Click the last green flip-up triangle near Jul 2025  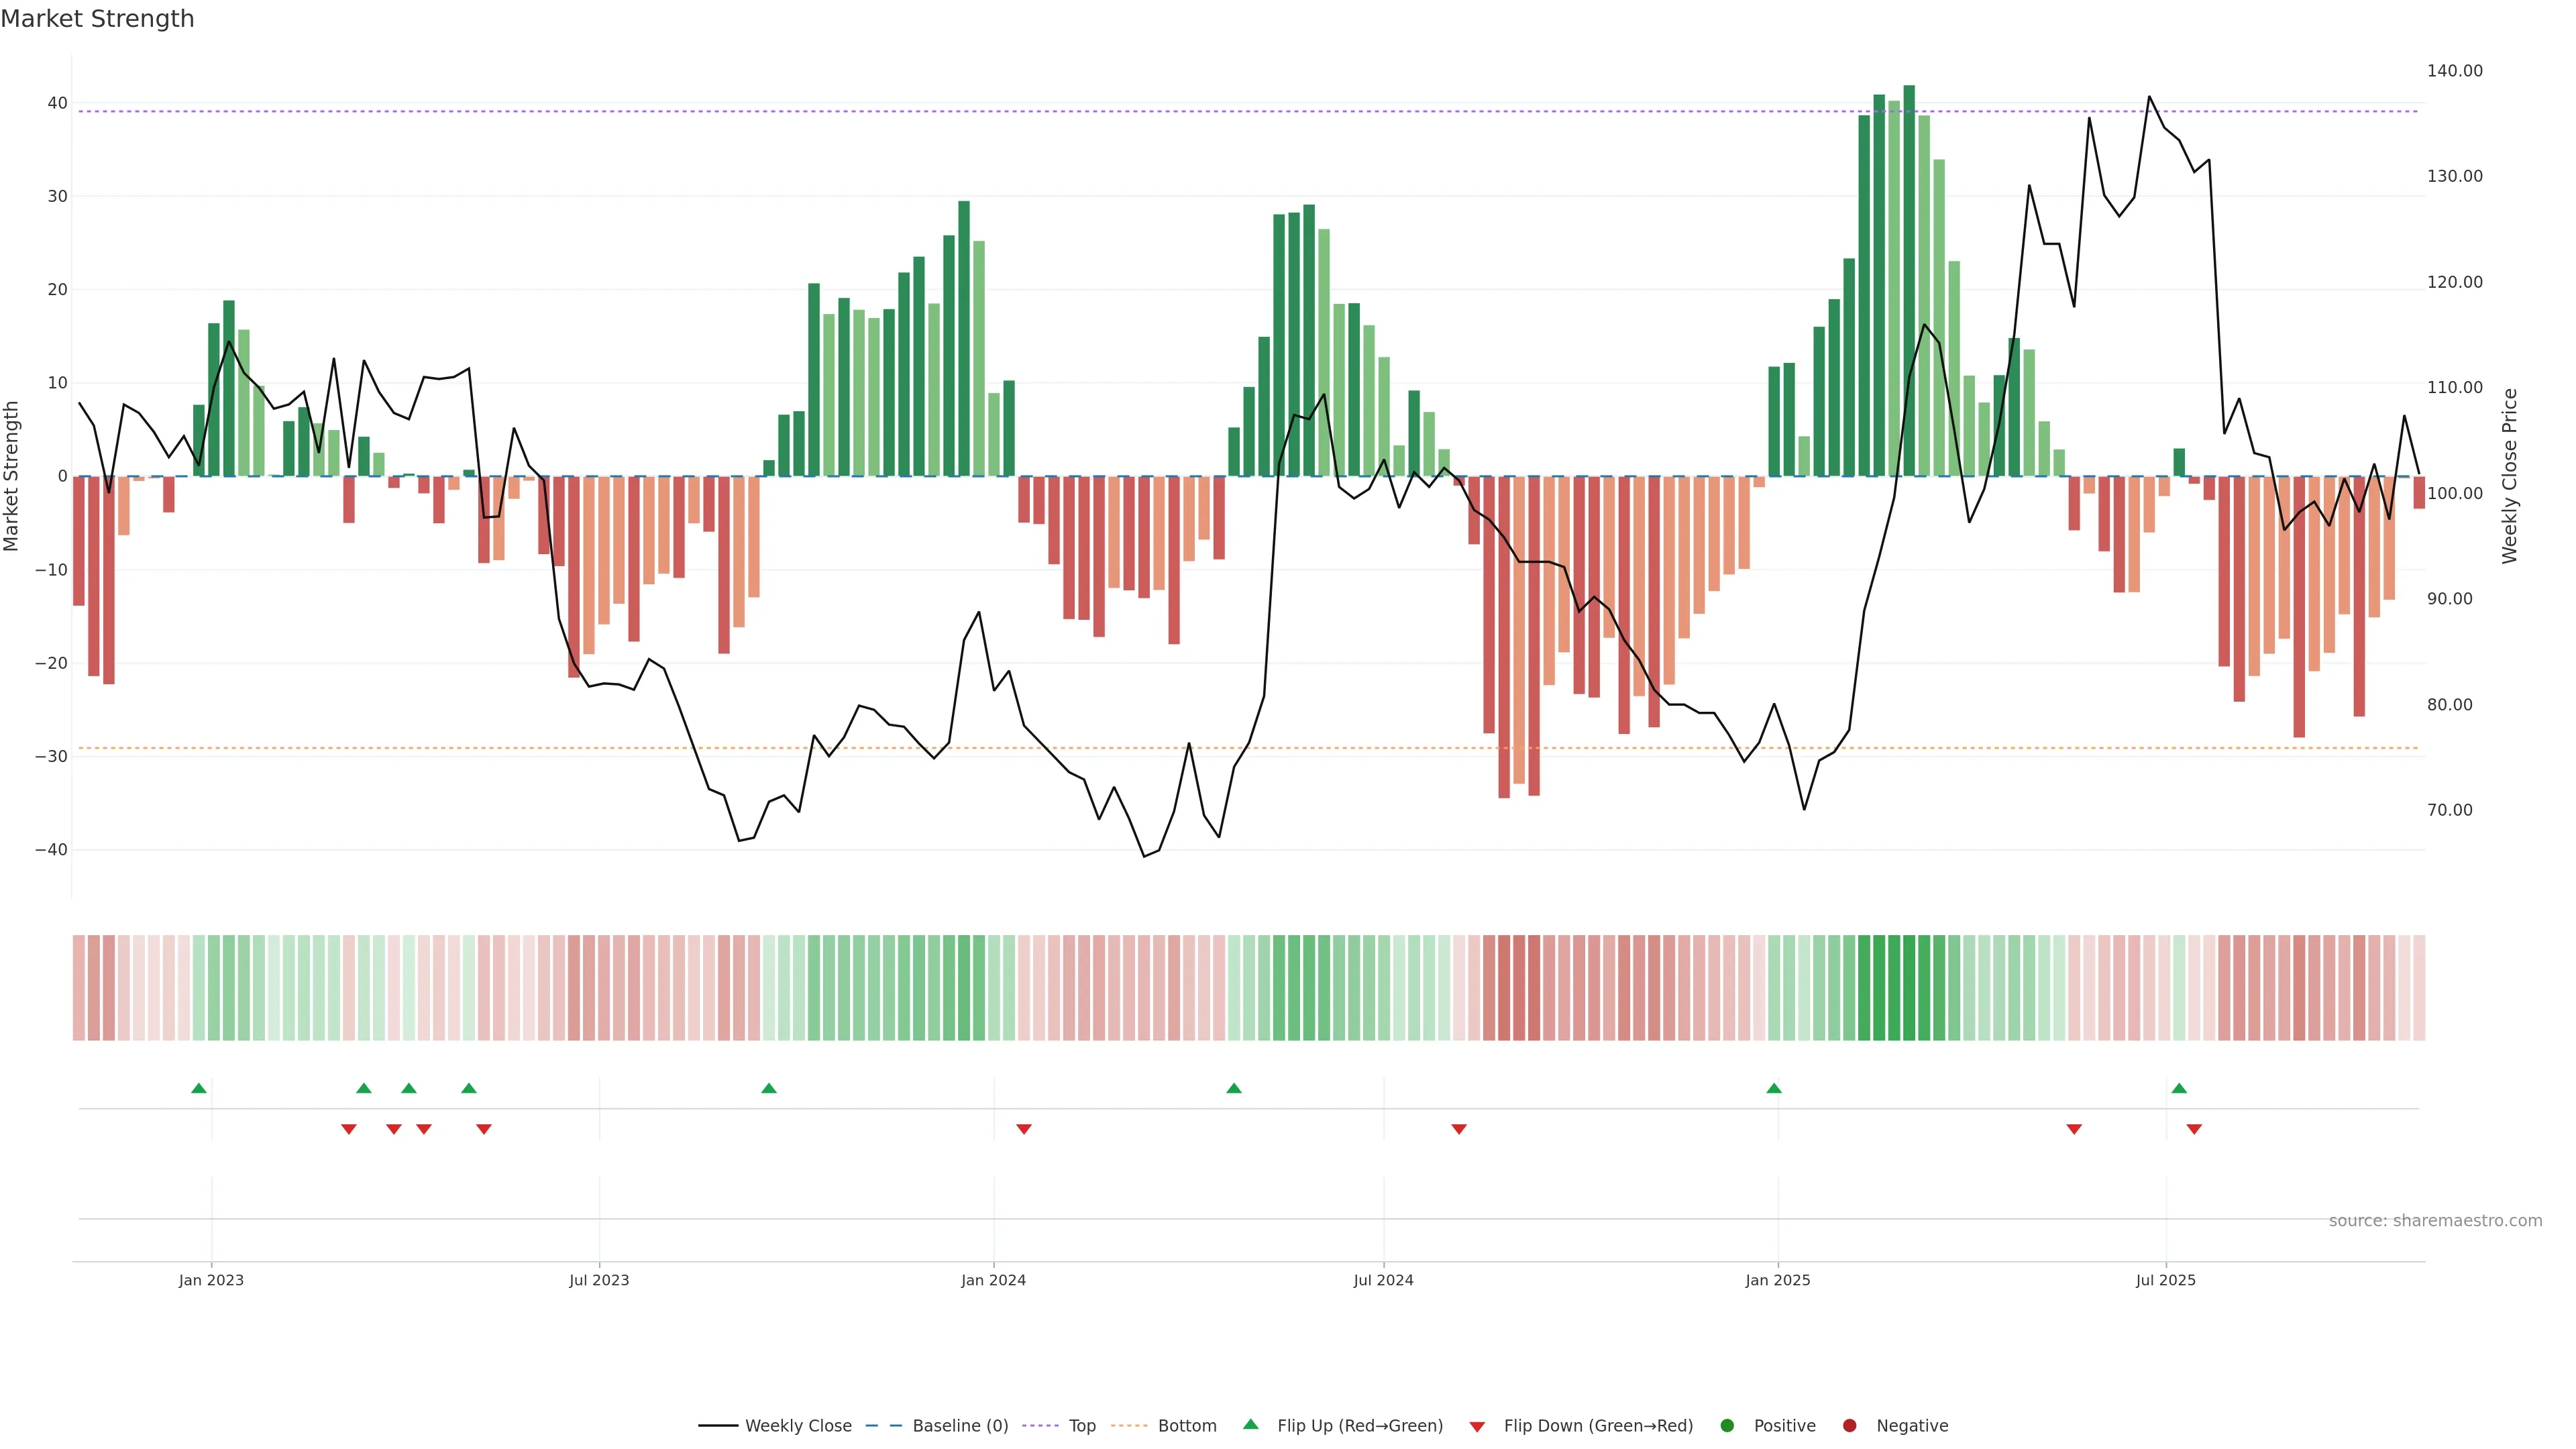(x=2179, y=1088)
